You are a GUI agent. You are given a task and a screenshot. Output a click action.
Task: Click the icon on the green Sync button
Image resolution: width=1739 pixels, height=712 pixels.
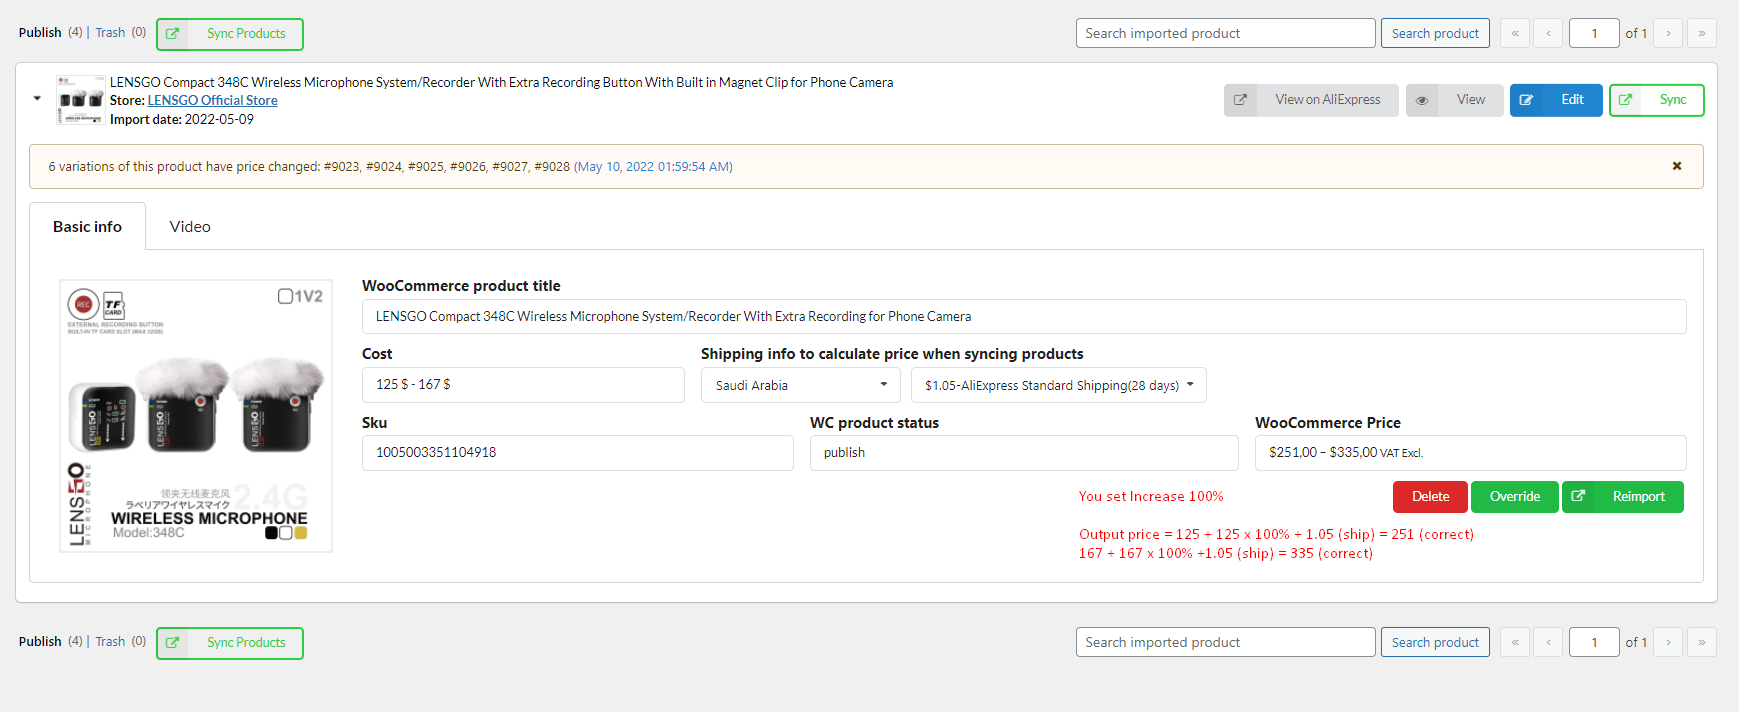(1626, 100)
